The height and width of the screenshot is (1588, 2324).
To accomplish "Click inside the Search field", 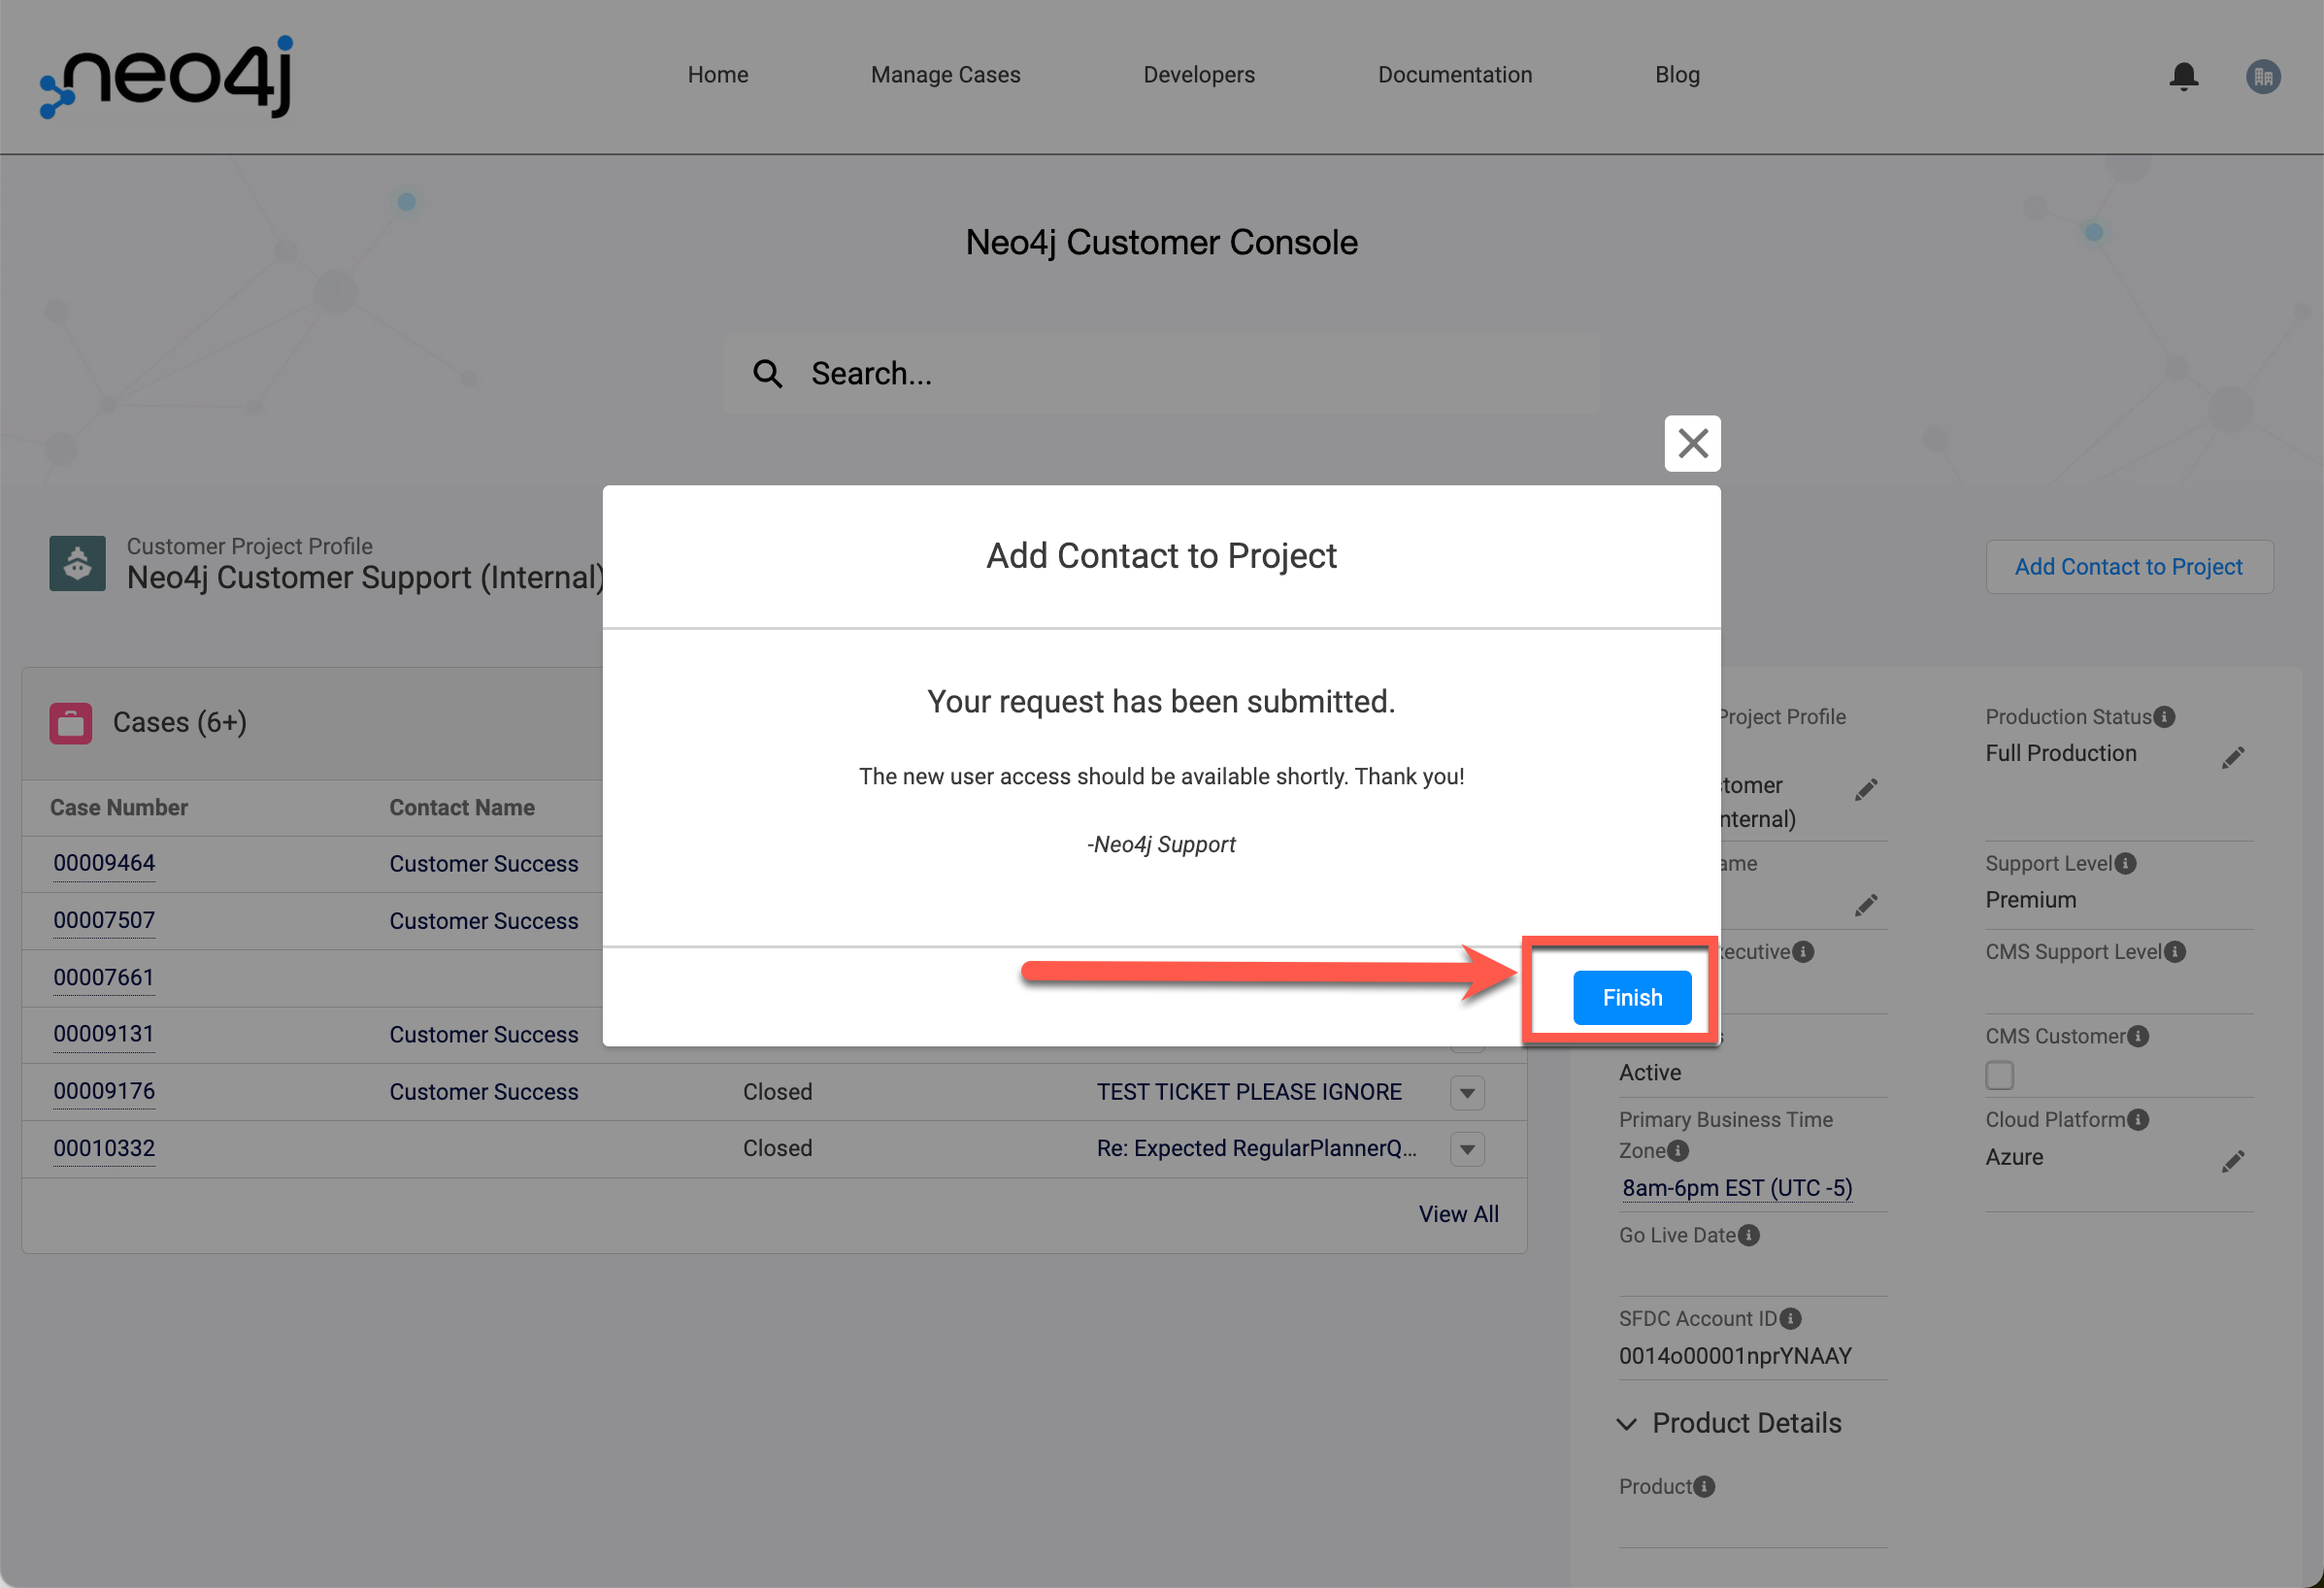I will [1160, 372].
